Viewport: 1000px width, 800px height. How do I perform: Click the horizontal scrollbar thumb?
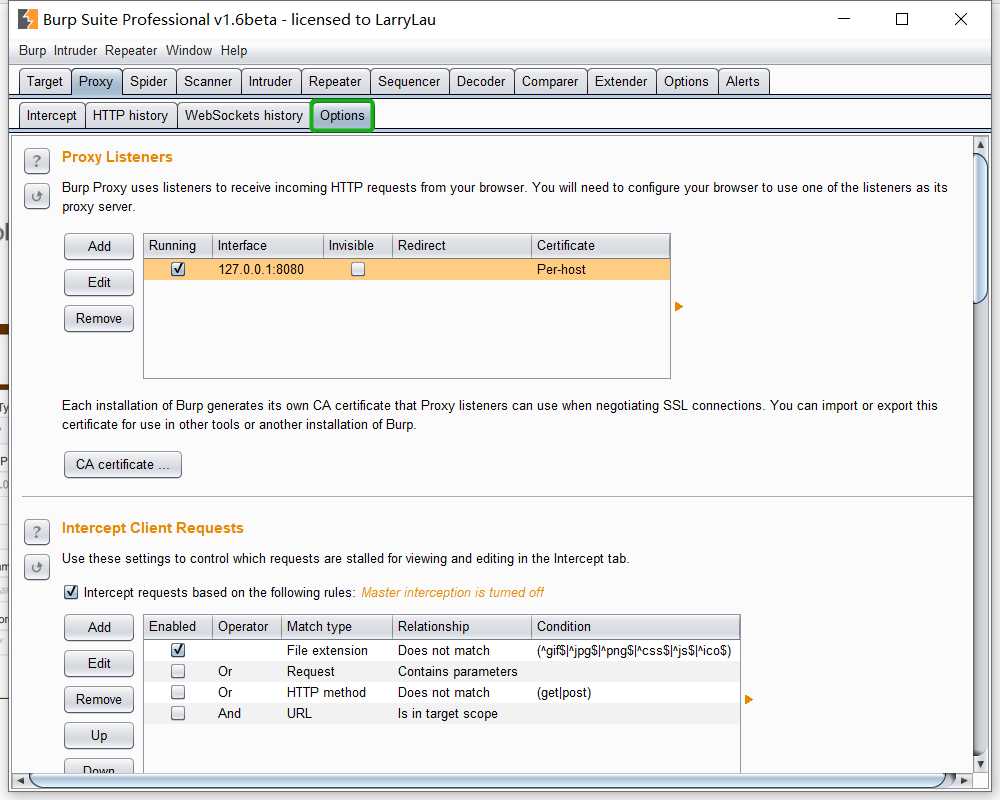coord(489,780)
